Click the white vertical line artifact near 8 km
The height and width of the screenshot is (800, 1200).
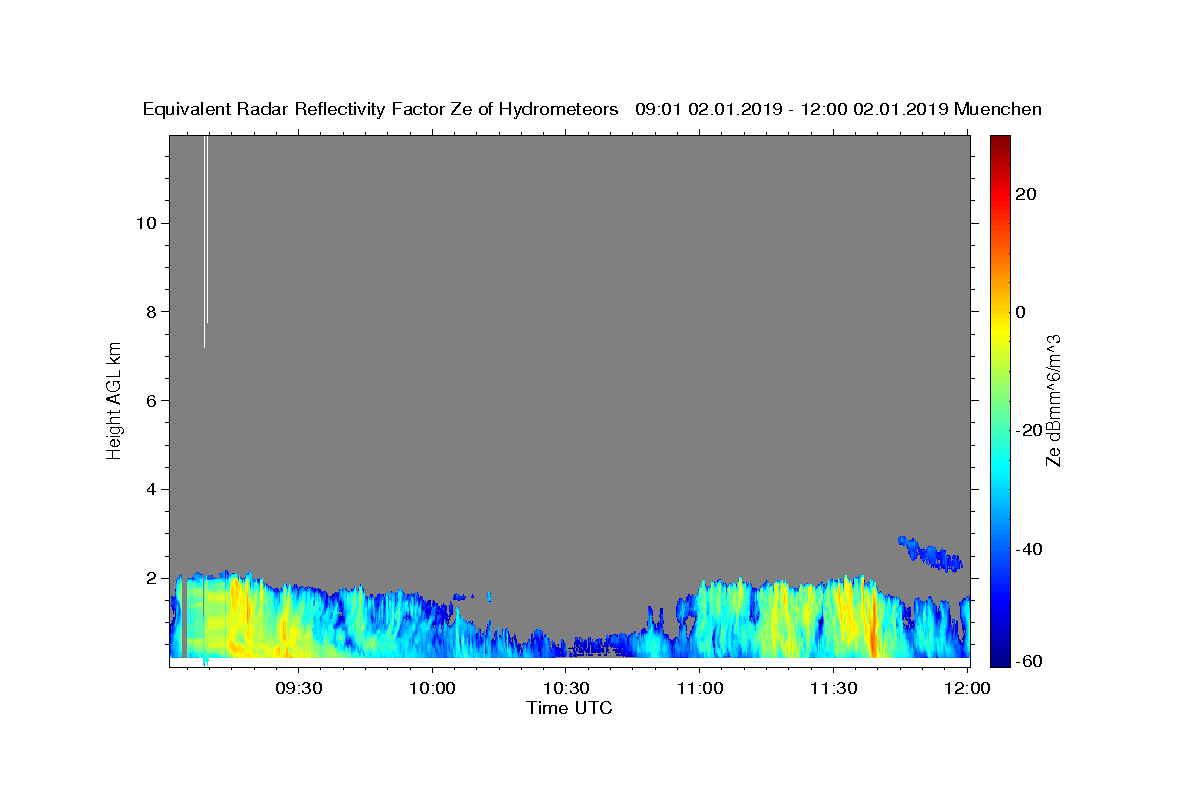click(x=205, y=241)
